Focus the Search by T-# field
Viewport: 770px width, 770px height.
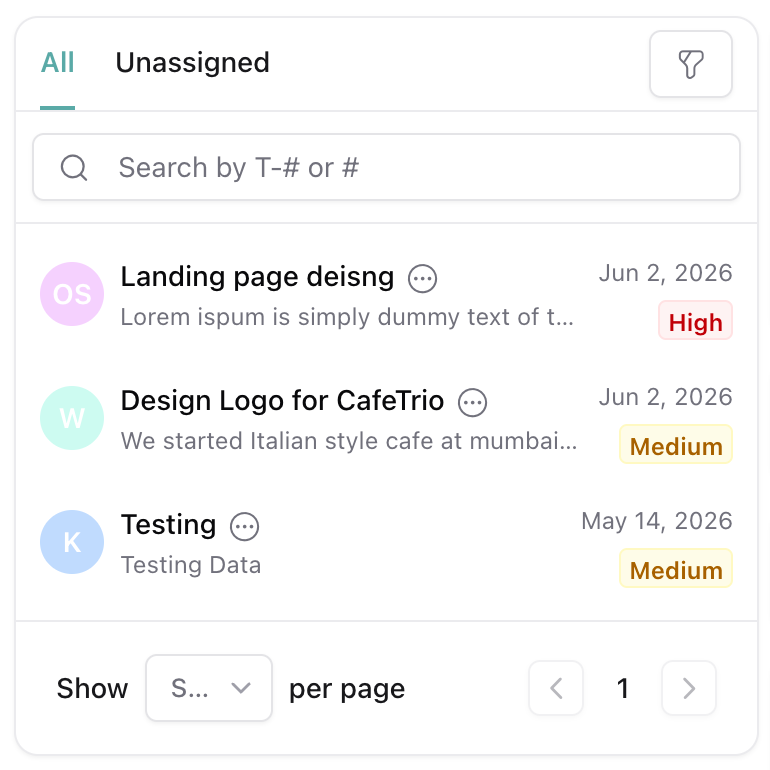(386, 167)
